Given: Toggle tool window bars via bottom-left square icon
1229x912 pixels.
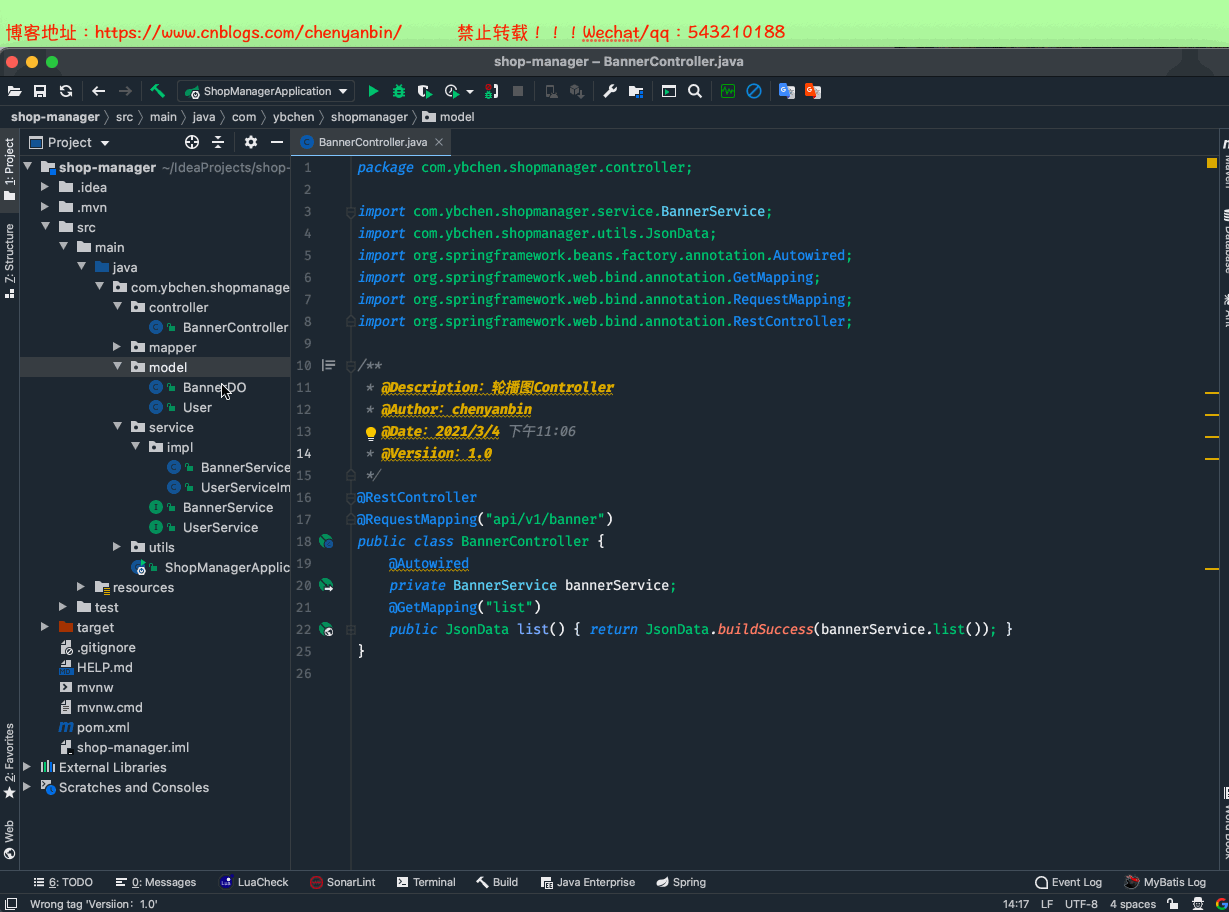Looking at the screenshot, I should click(11, 904).
